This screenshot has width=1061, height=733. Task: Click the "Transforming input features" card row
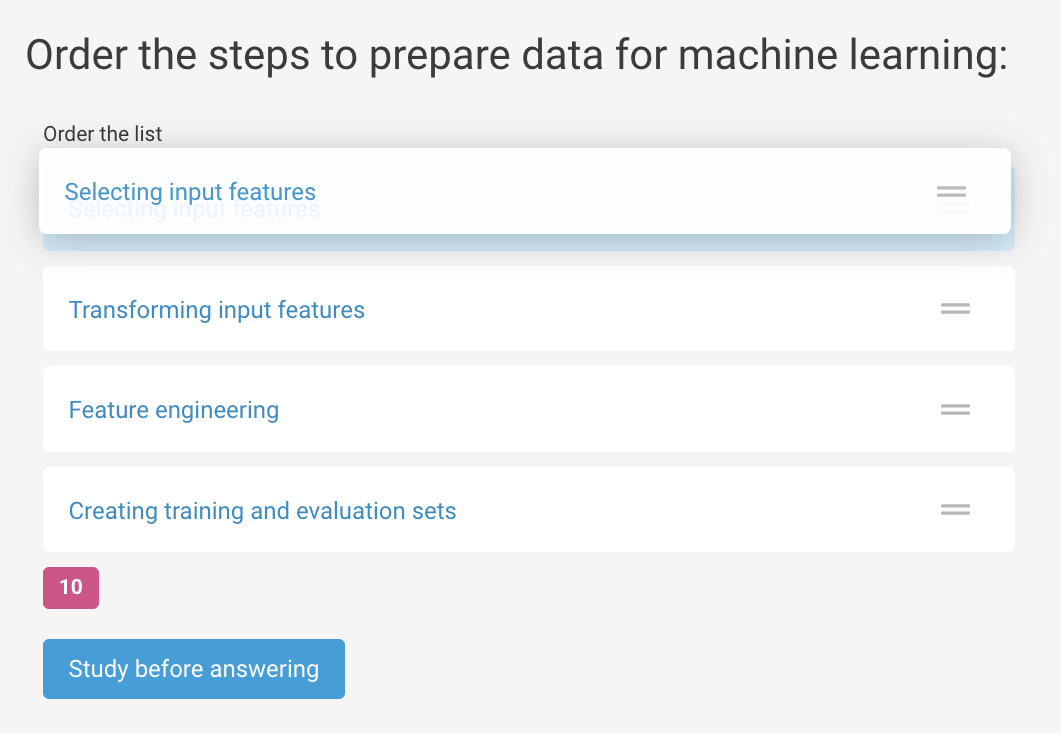pyautogui.click(x=528, y=309)
